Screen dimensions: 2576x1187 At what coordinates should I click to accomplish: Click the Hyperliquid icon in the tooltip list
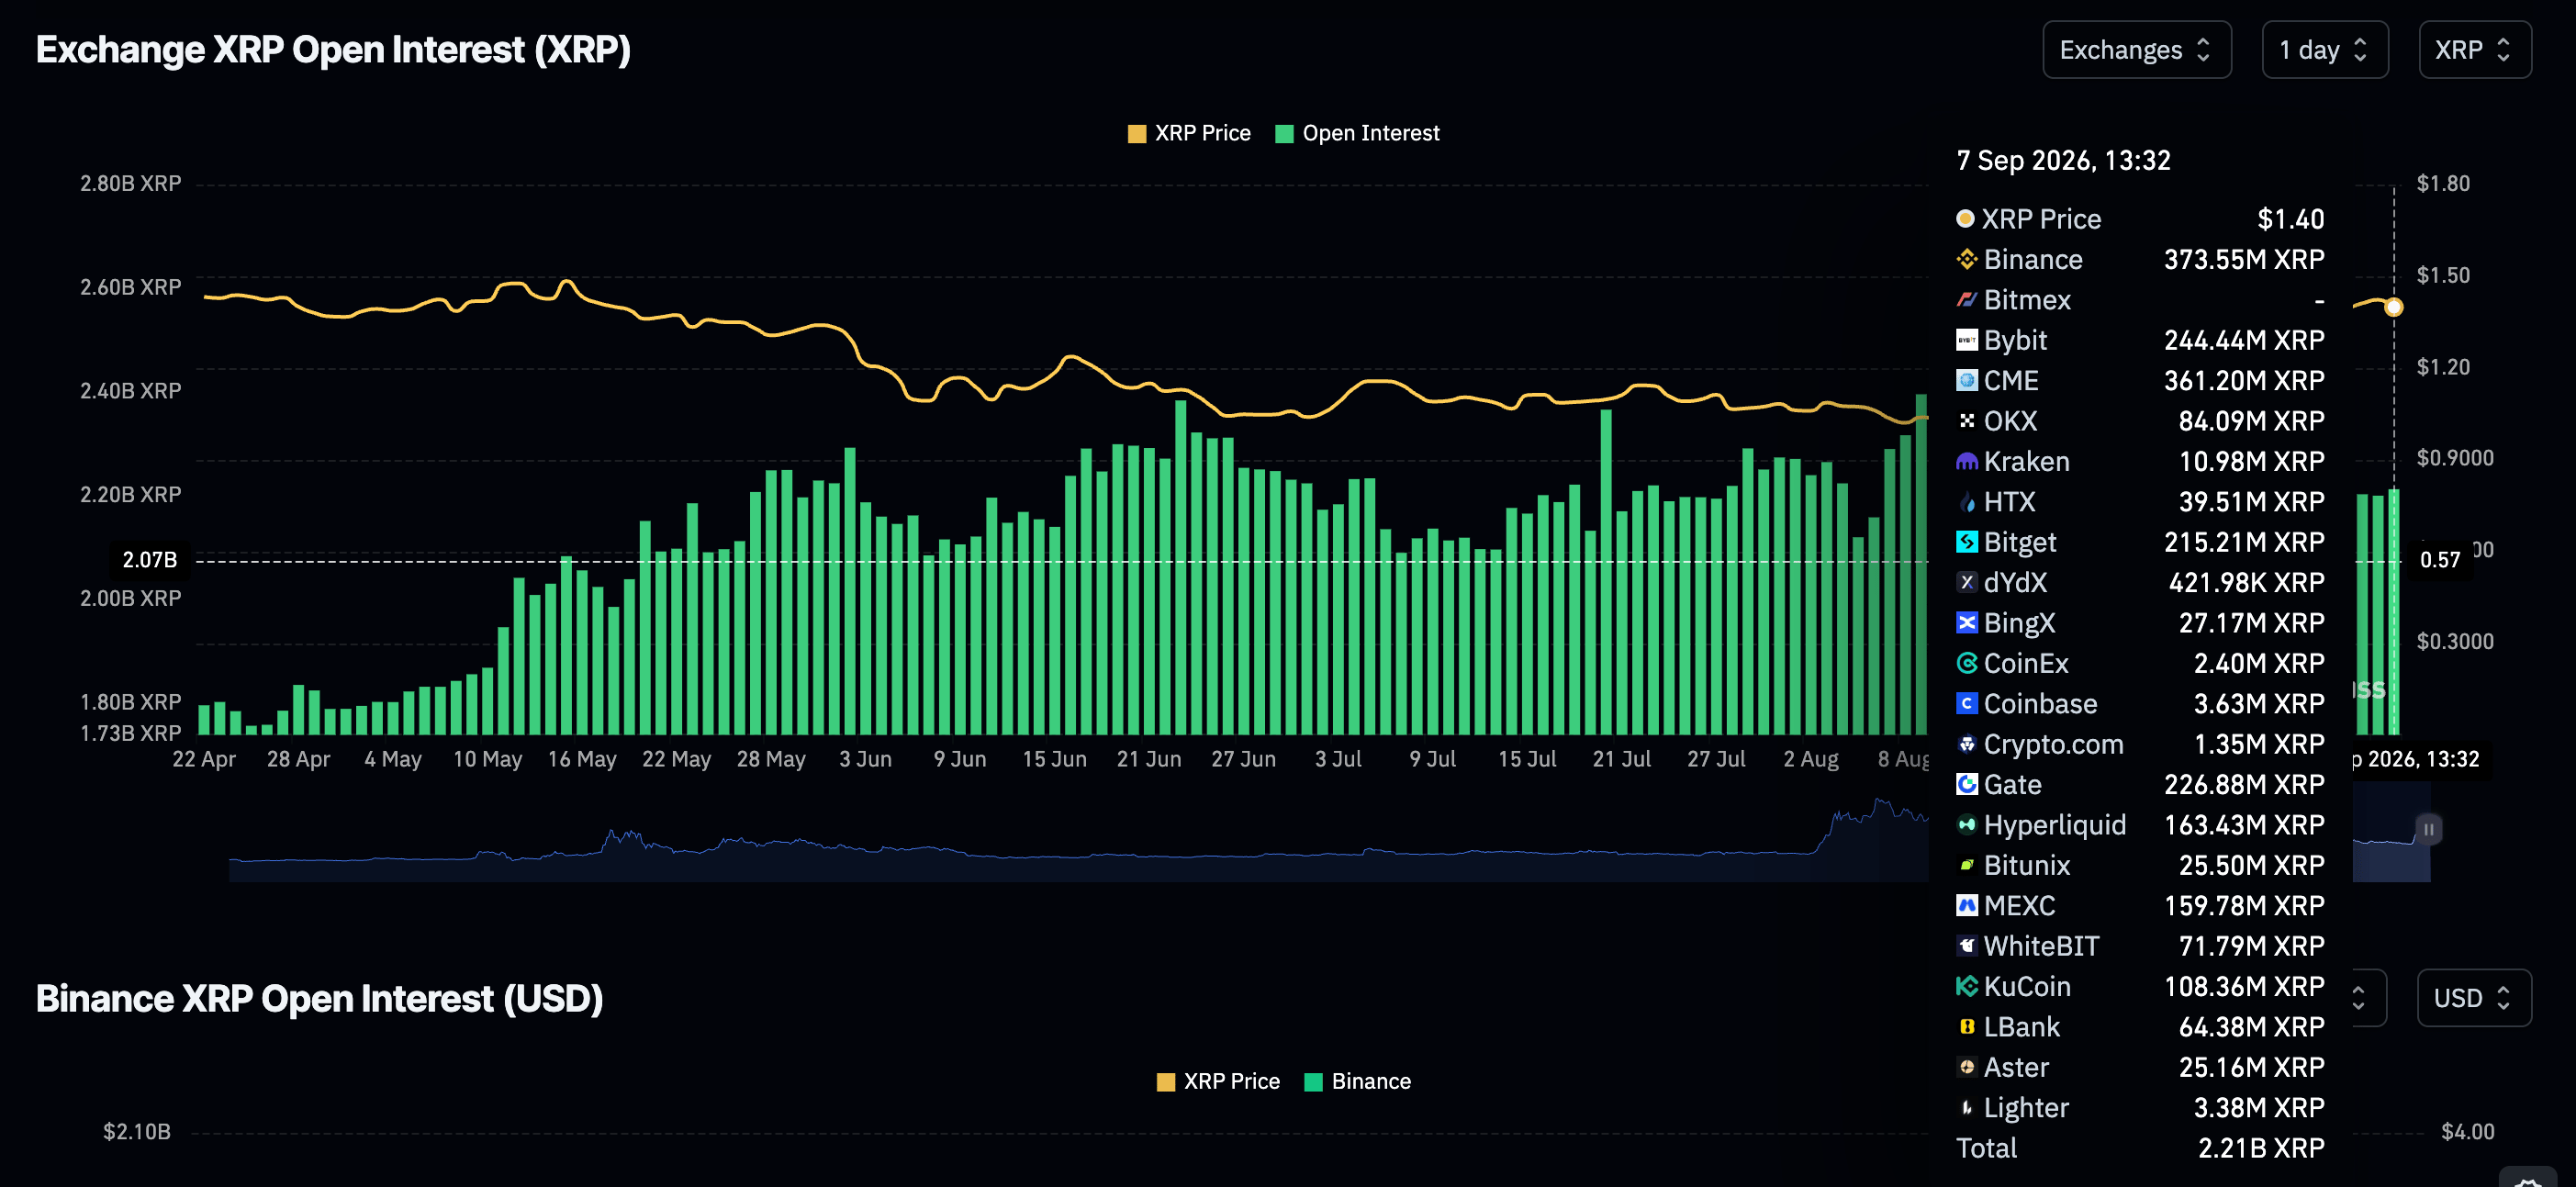click(1966, 825)
